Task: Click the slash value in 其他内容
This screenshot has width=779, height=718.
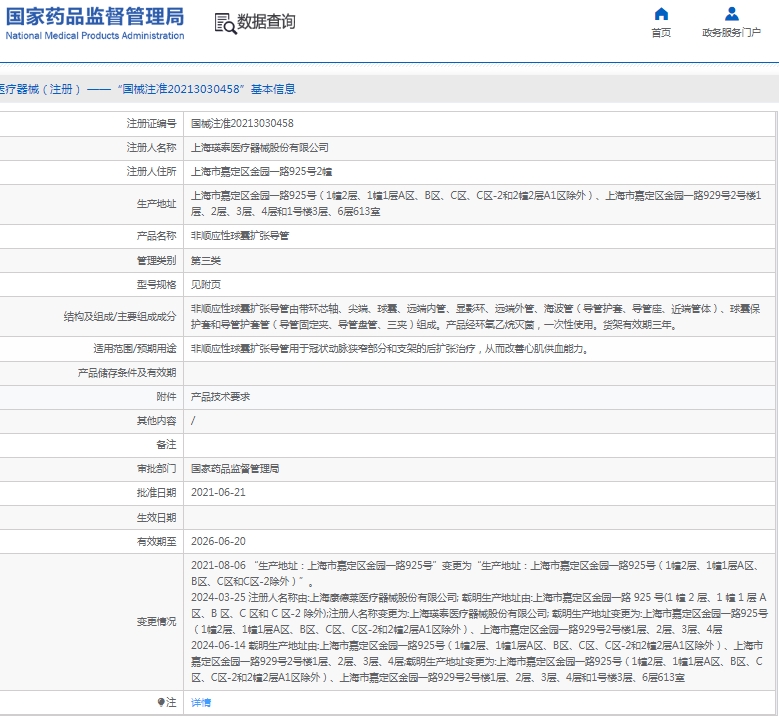Action: coord(193,421)
